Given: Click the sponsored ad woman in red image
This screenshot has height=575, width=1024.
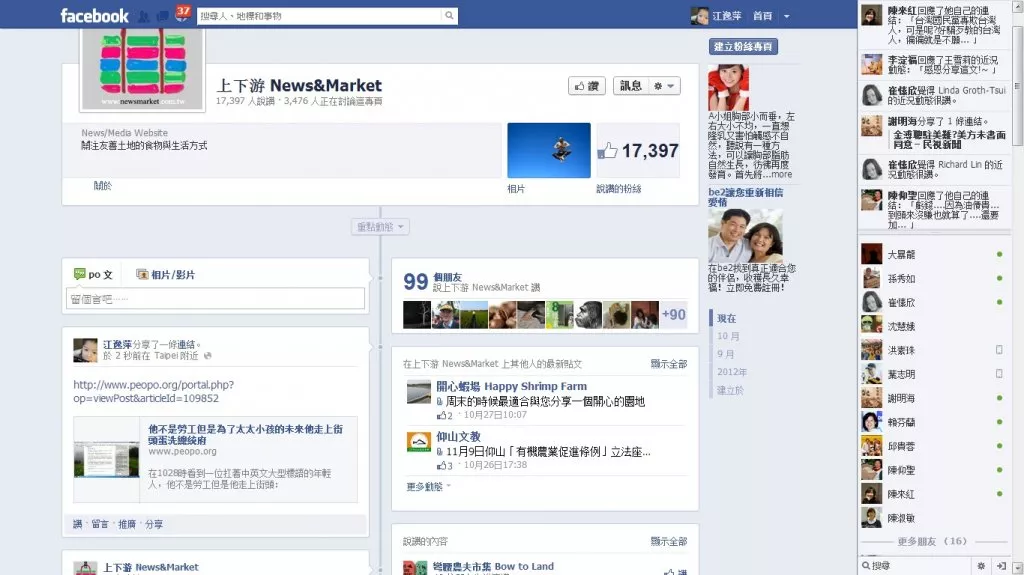Looking at the screenshot, I should pos(729,87).
